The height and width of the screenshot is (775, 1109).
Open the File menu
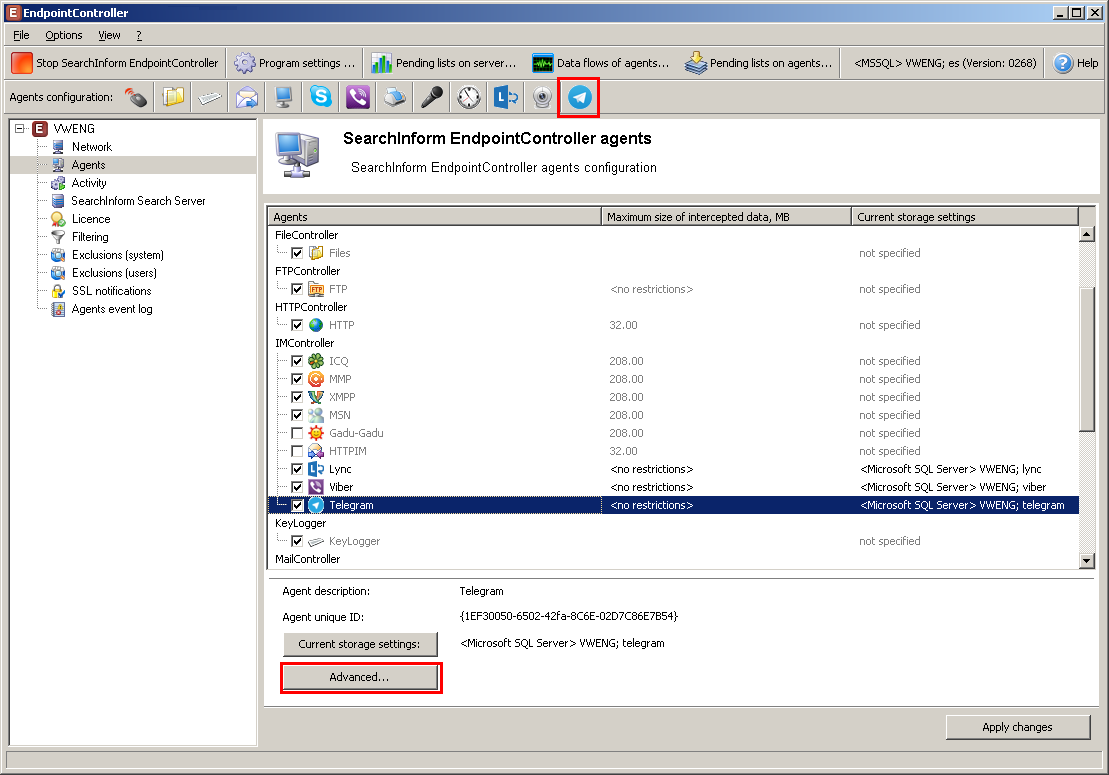[x=21, y=35]
